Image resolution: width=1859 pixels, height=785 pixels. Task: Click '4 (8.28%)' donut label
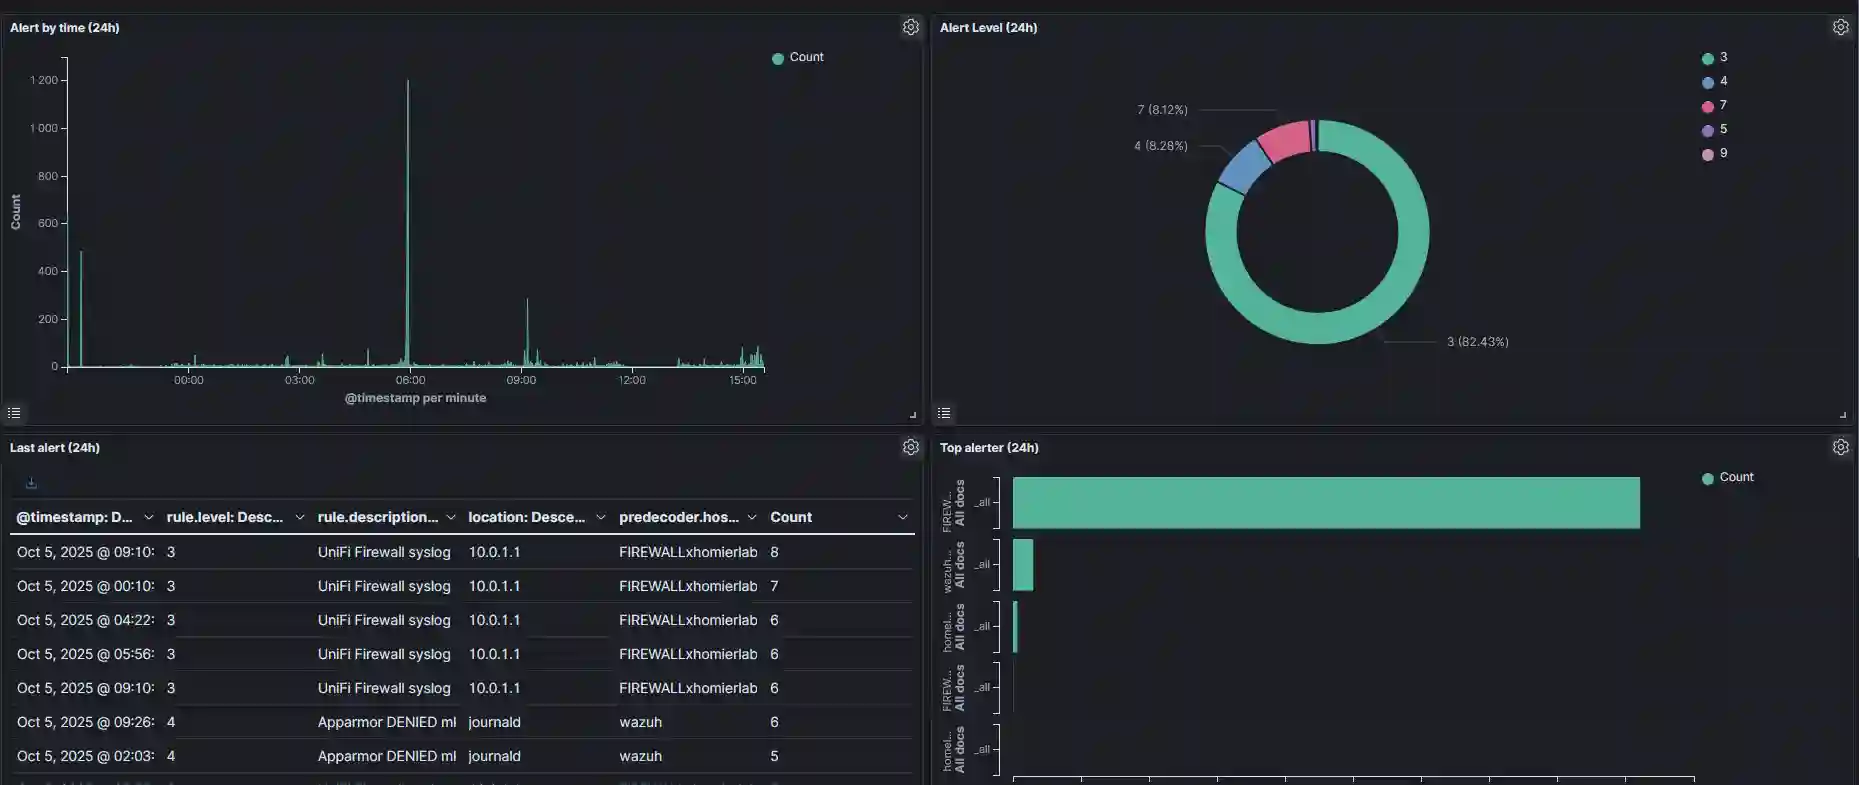coord(1161,146)
